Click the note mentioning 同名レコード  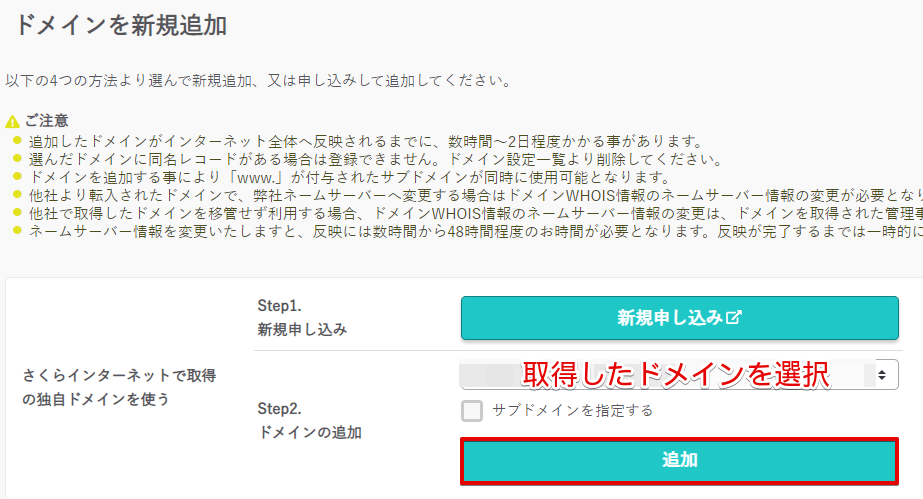376,159
